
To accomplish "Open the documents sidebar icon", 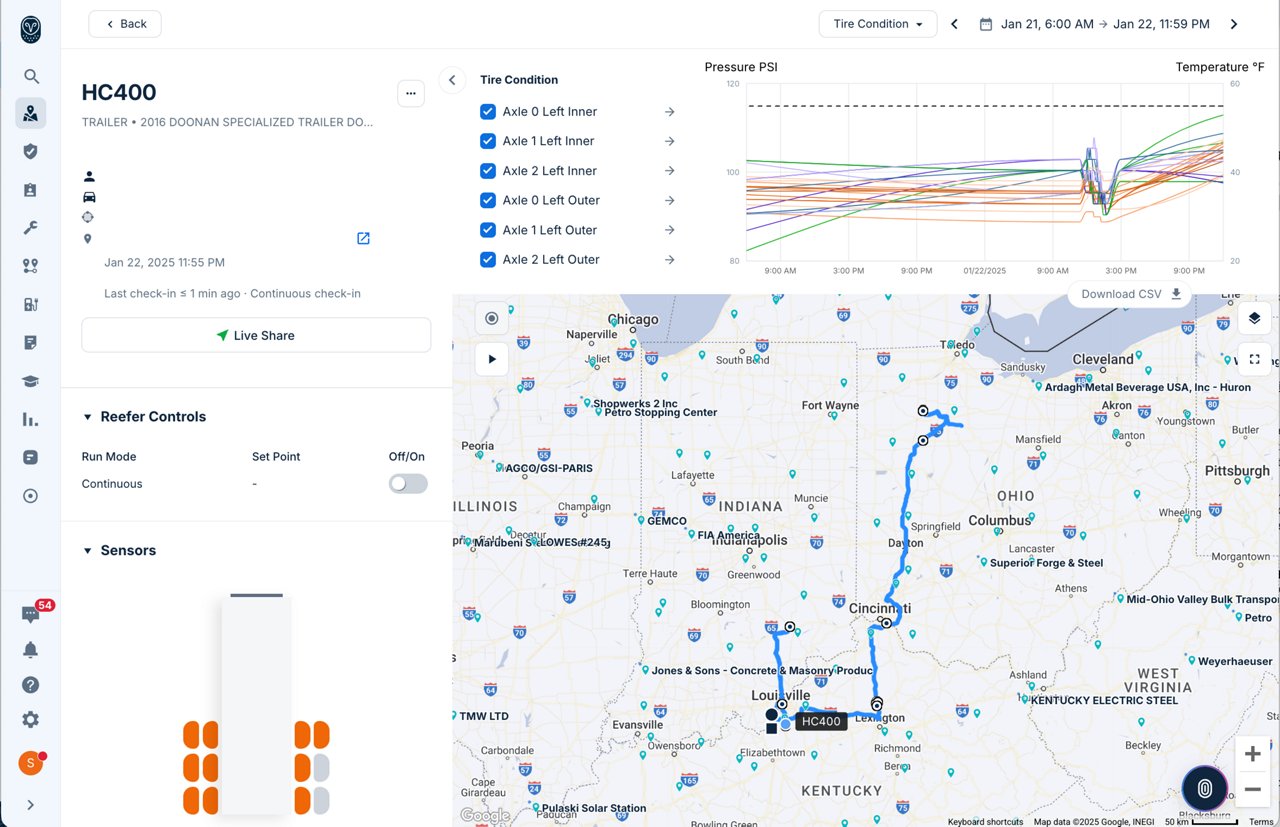I will (x=31, y=342).
